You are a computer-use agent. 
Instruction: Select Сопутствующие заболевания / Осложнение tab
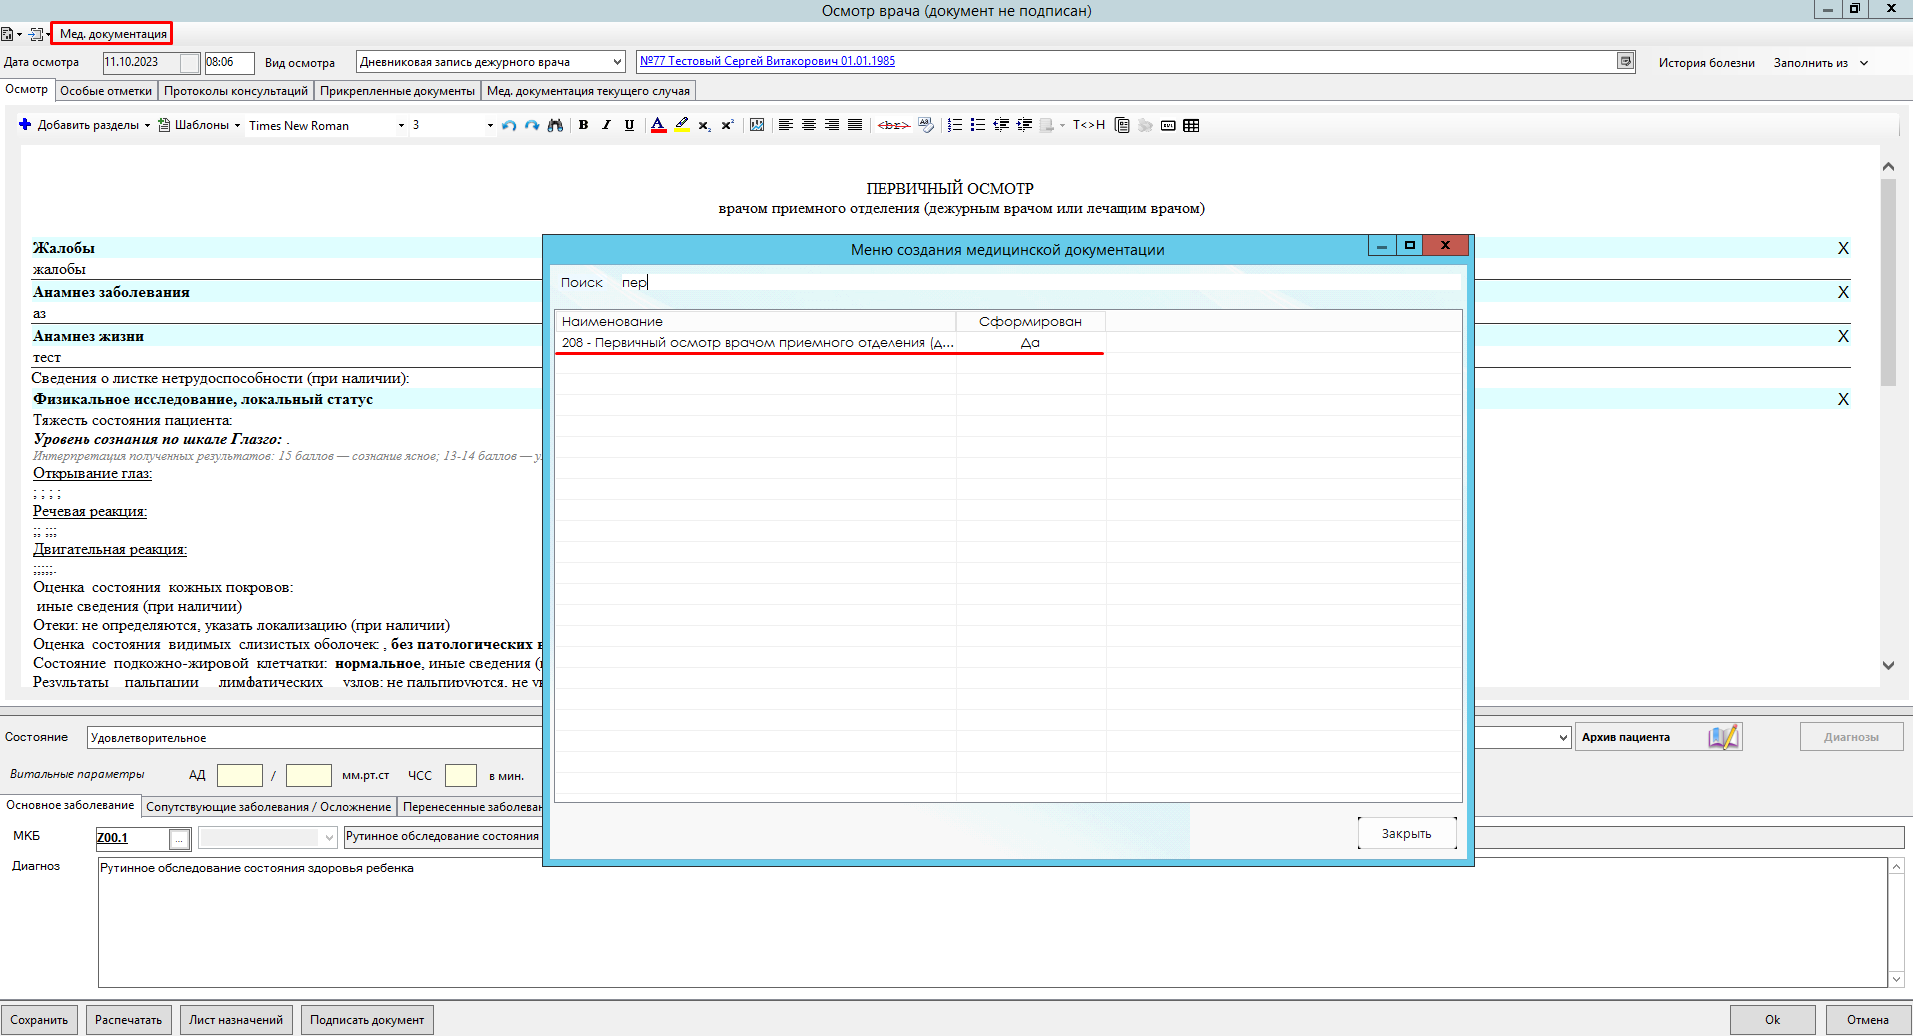[x=269, y=807]
